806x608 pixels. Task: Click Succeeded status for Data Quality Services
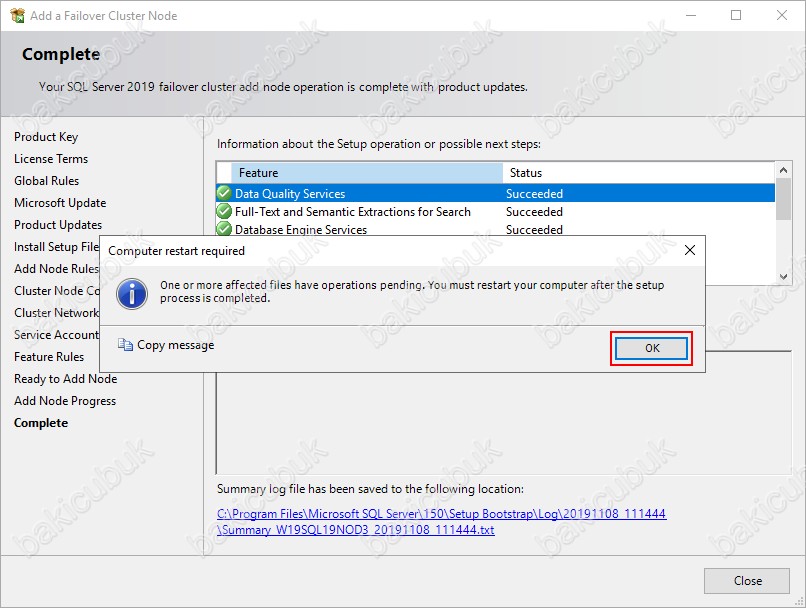click(x=535, y=194)
